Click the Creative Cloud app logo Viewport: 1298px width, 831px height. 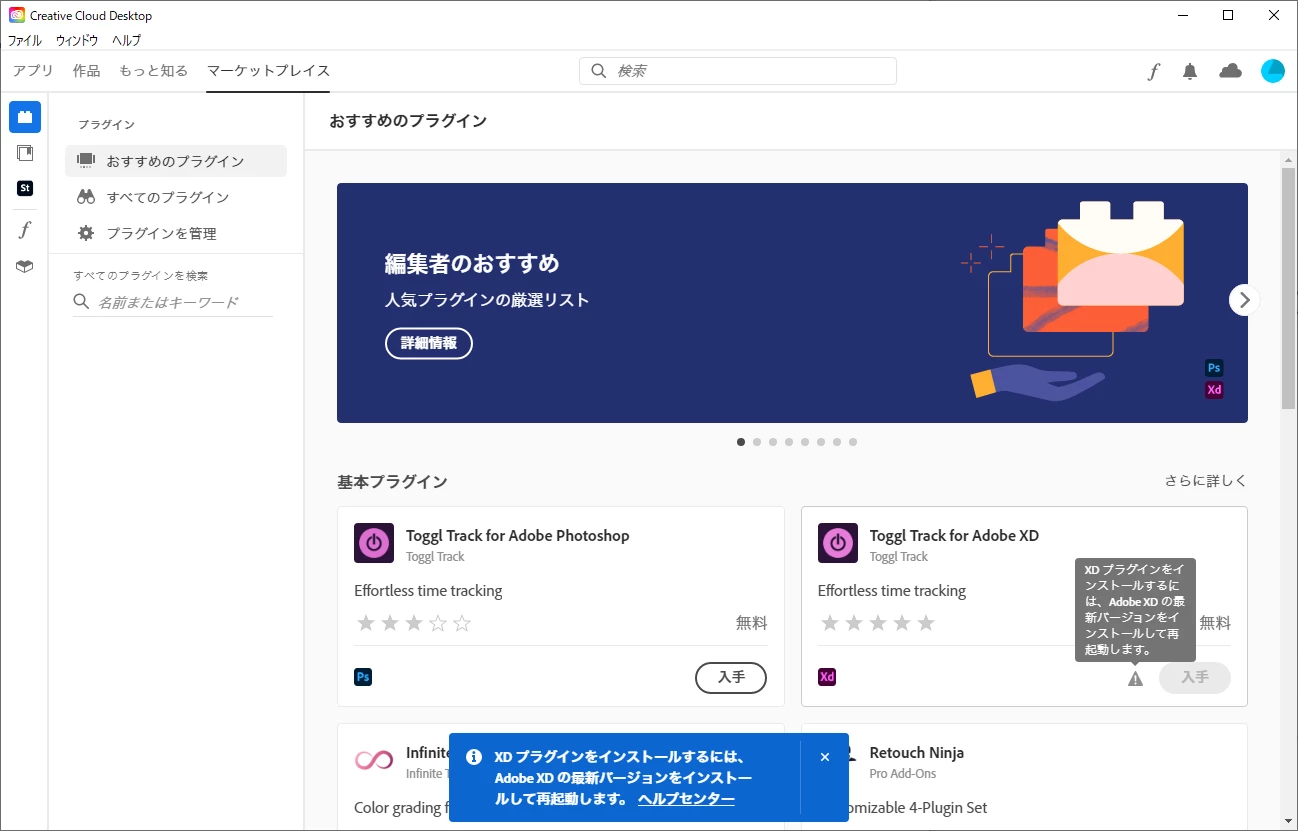tap(16, 15)
